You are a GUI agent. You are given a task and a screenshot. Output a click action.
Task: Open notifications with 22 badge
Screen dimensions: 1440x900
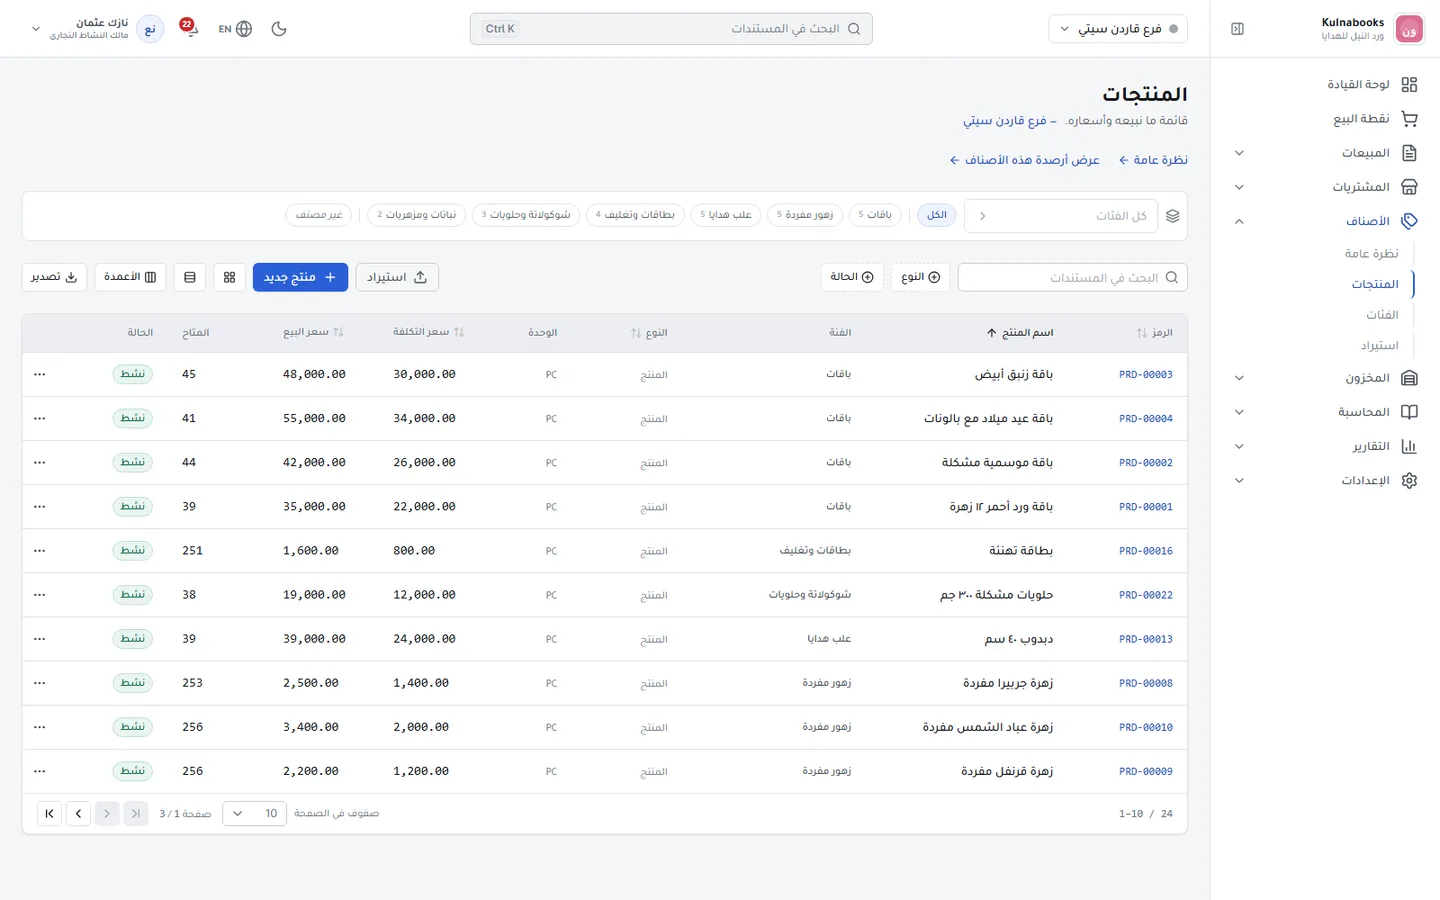pos(189,28)
